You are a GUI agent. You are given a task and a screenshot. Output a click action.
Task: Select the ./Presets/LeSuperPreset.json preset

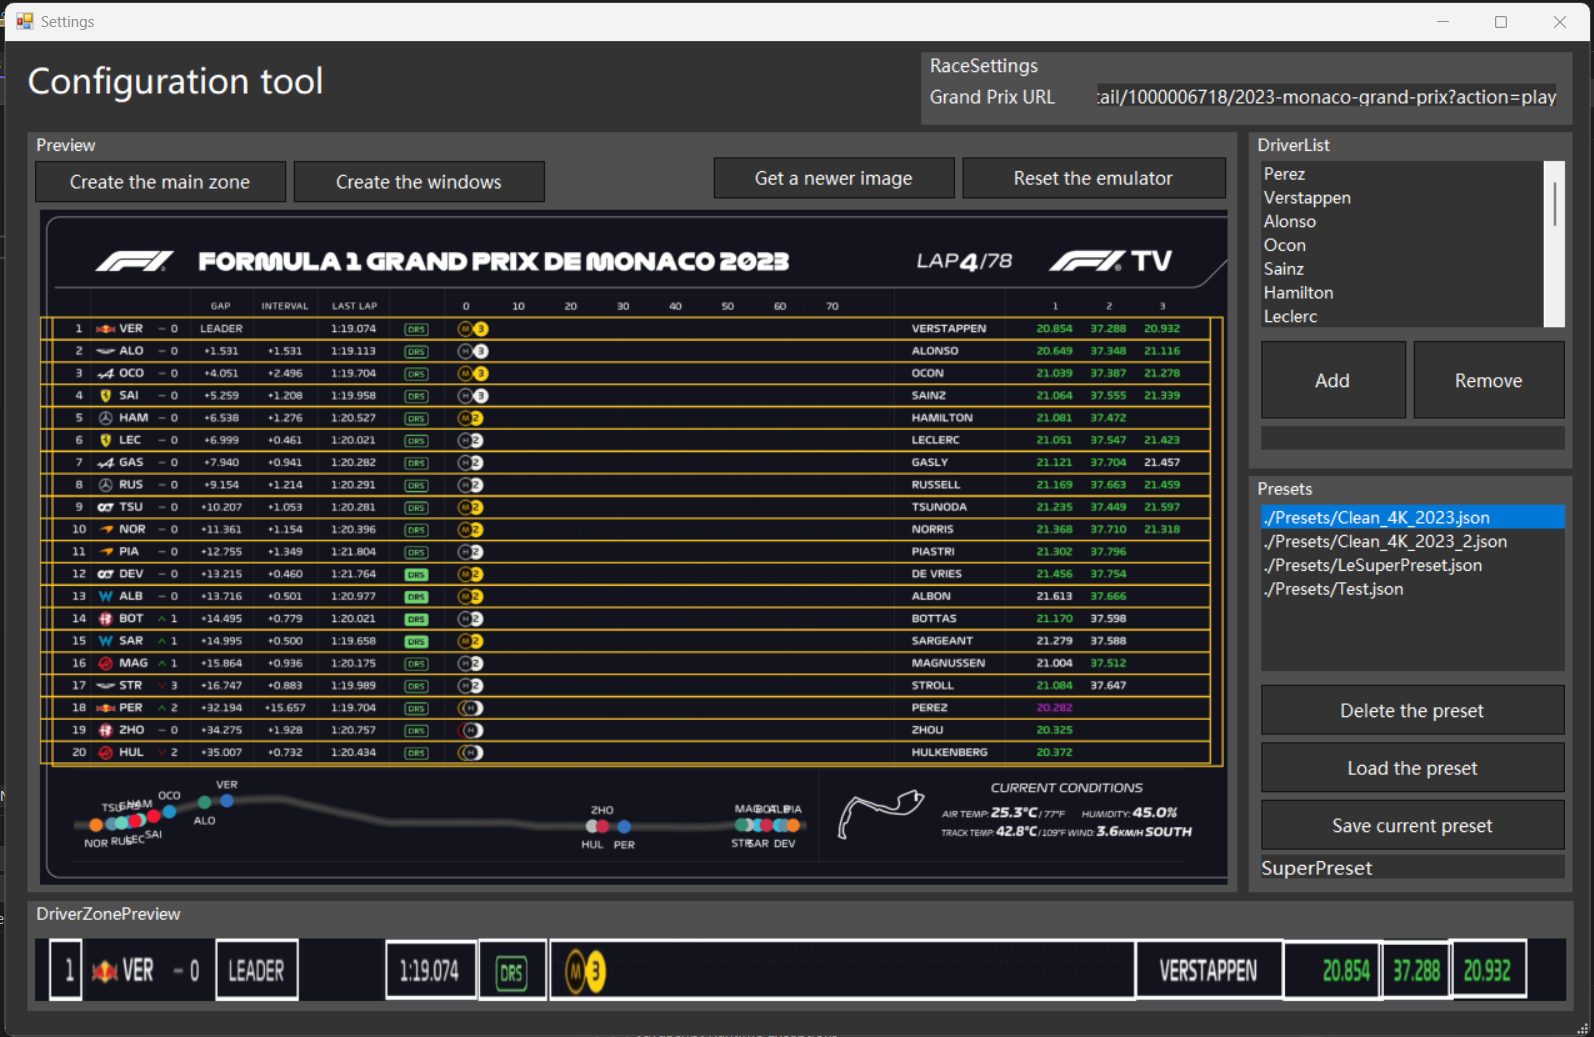pos(1412,565)
